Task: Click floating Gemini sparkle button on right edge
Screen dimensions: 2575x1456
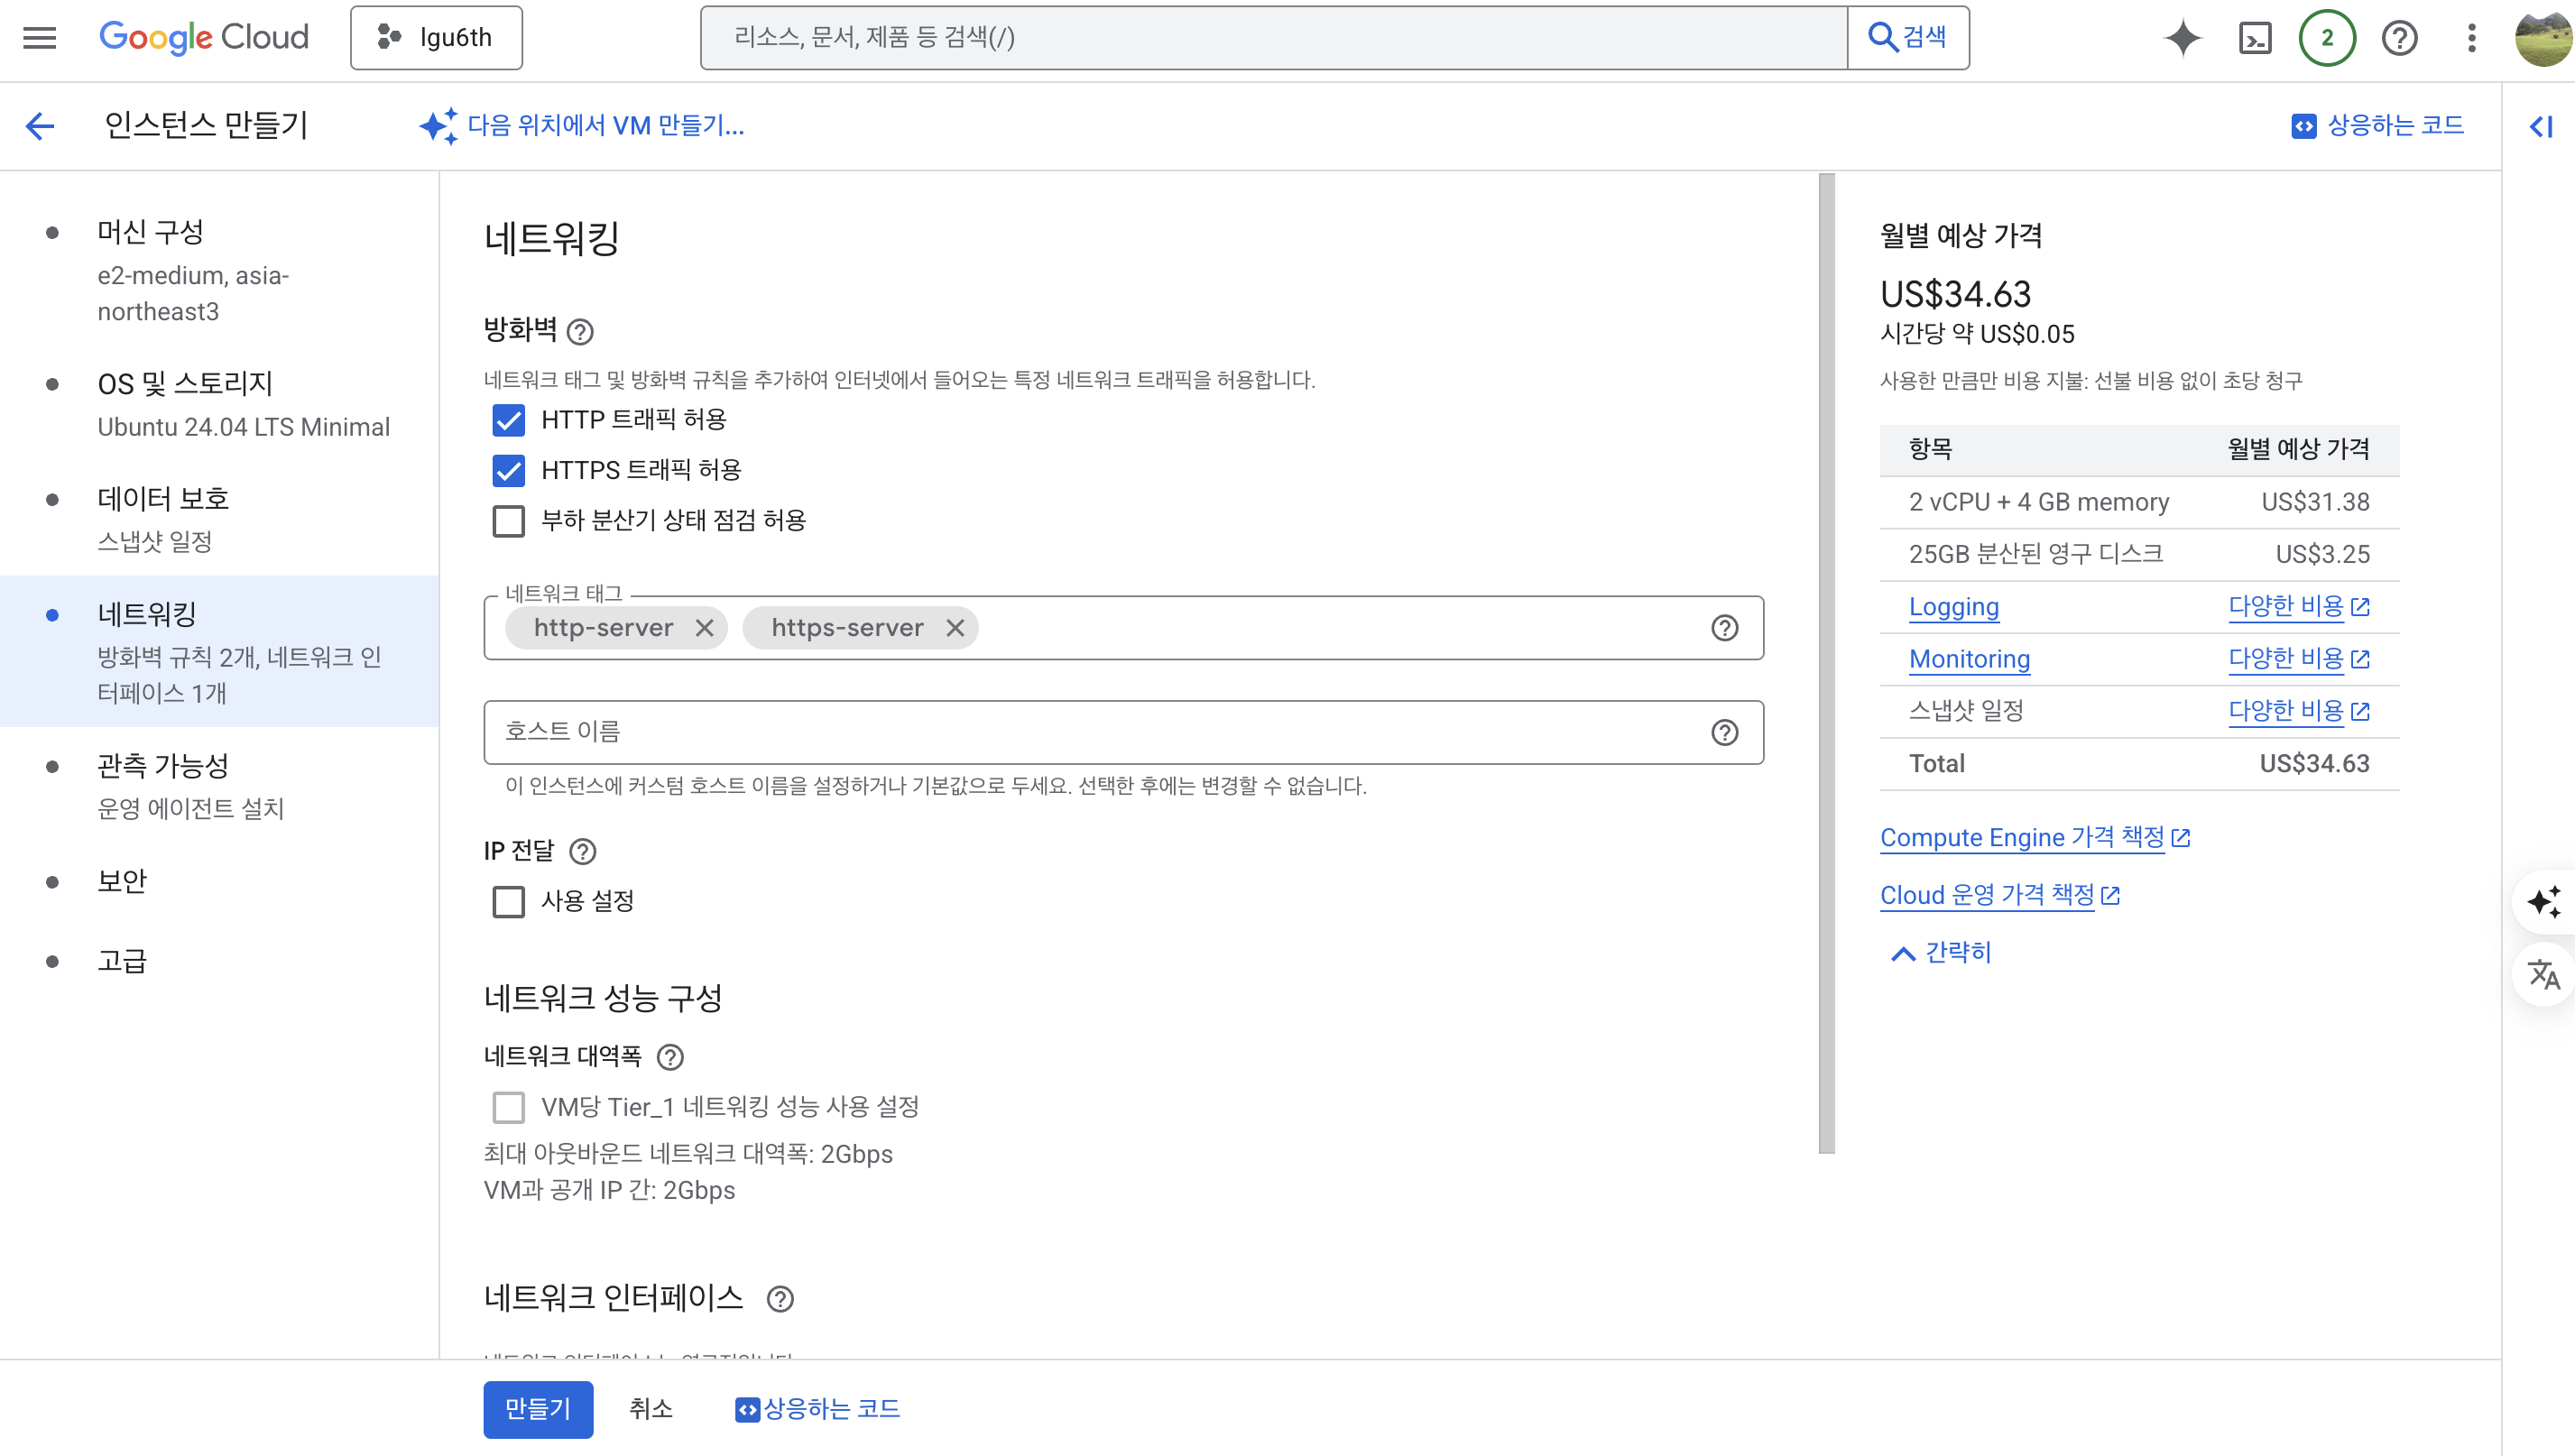Action: pyautogui.click(x=2543, y=902)
